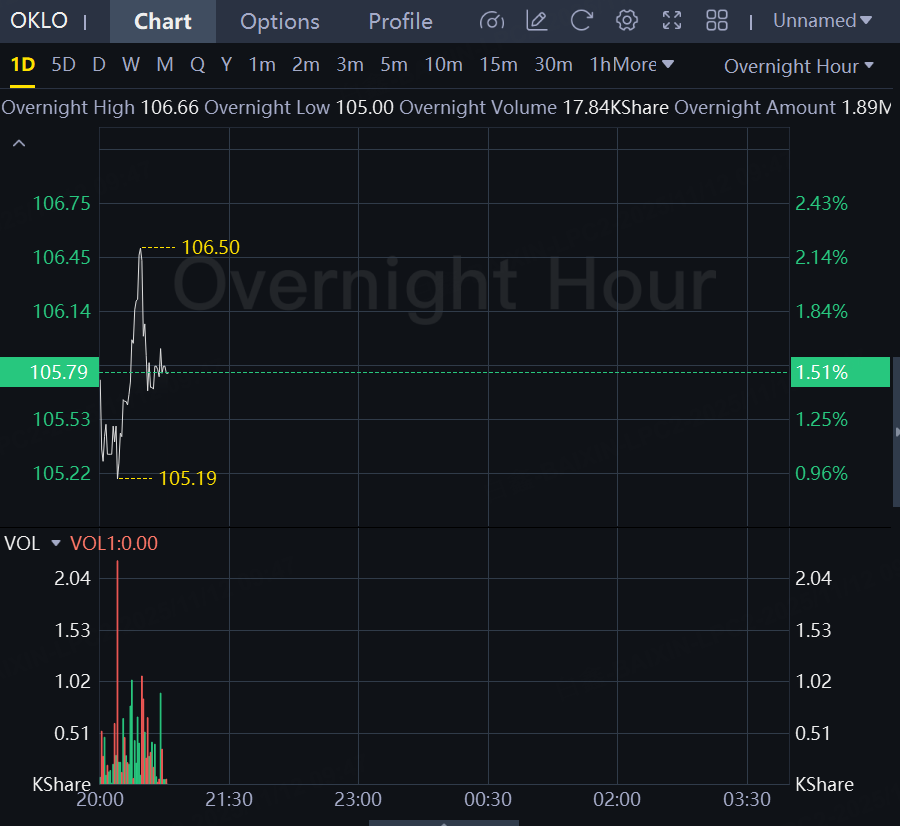
Task: Open the speedometer indicator icon in toolbar
Action: click(x=492, y=21)
